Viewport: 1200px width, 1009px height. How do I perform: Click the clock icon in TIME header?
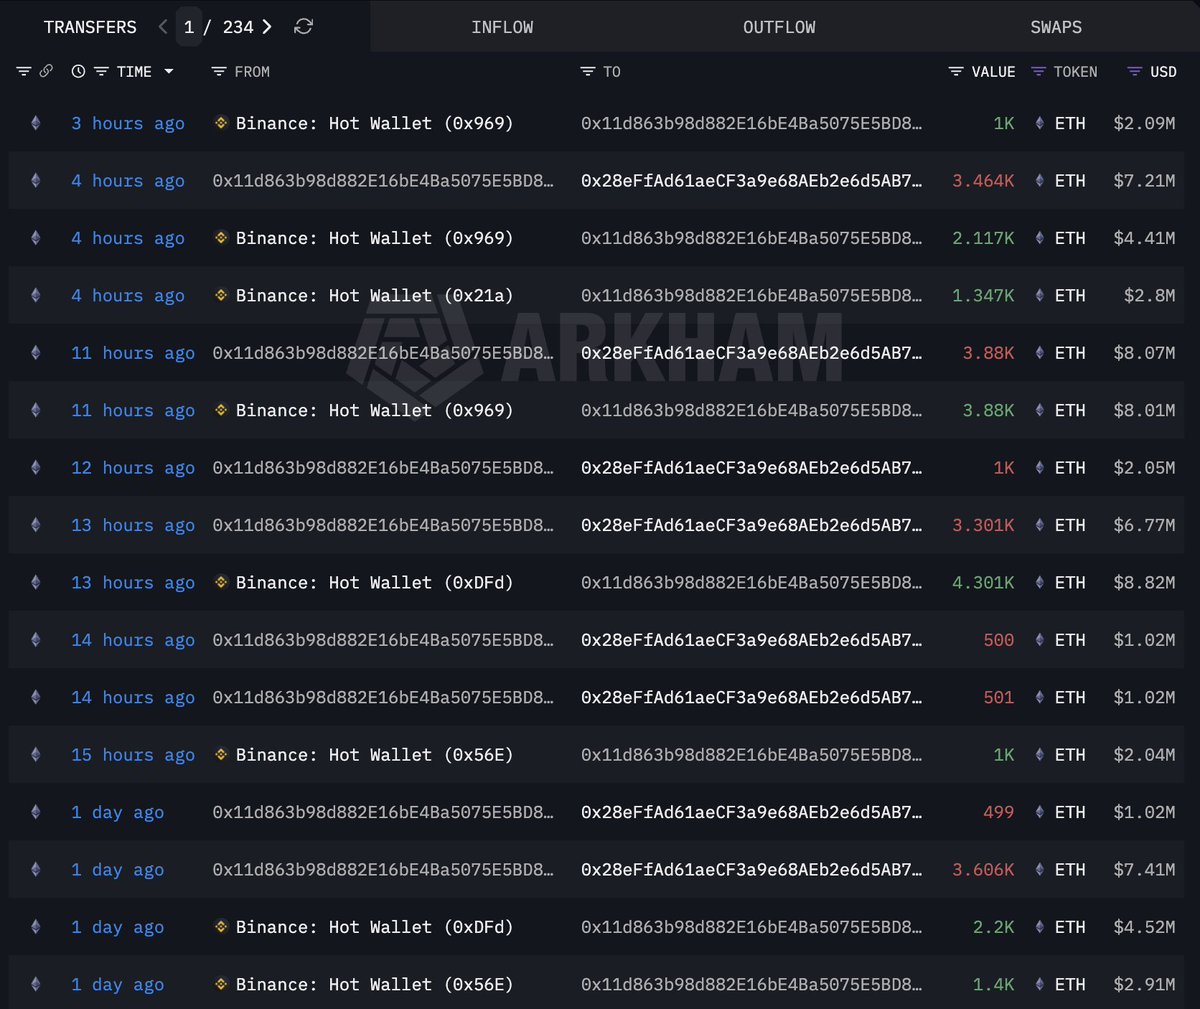point(79,72)
